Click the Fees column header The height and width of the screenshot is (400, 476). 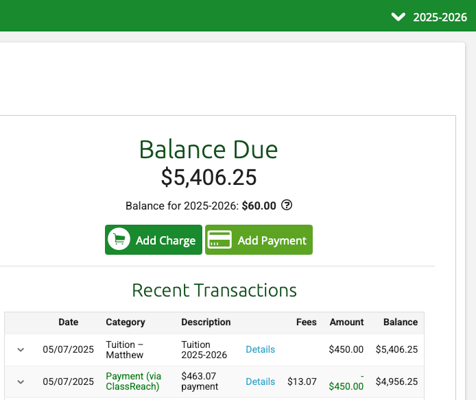(306, 322)
